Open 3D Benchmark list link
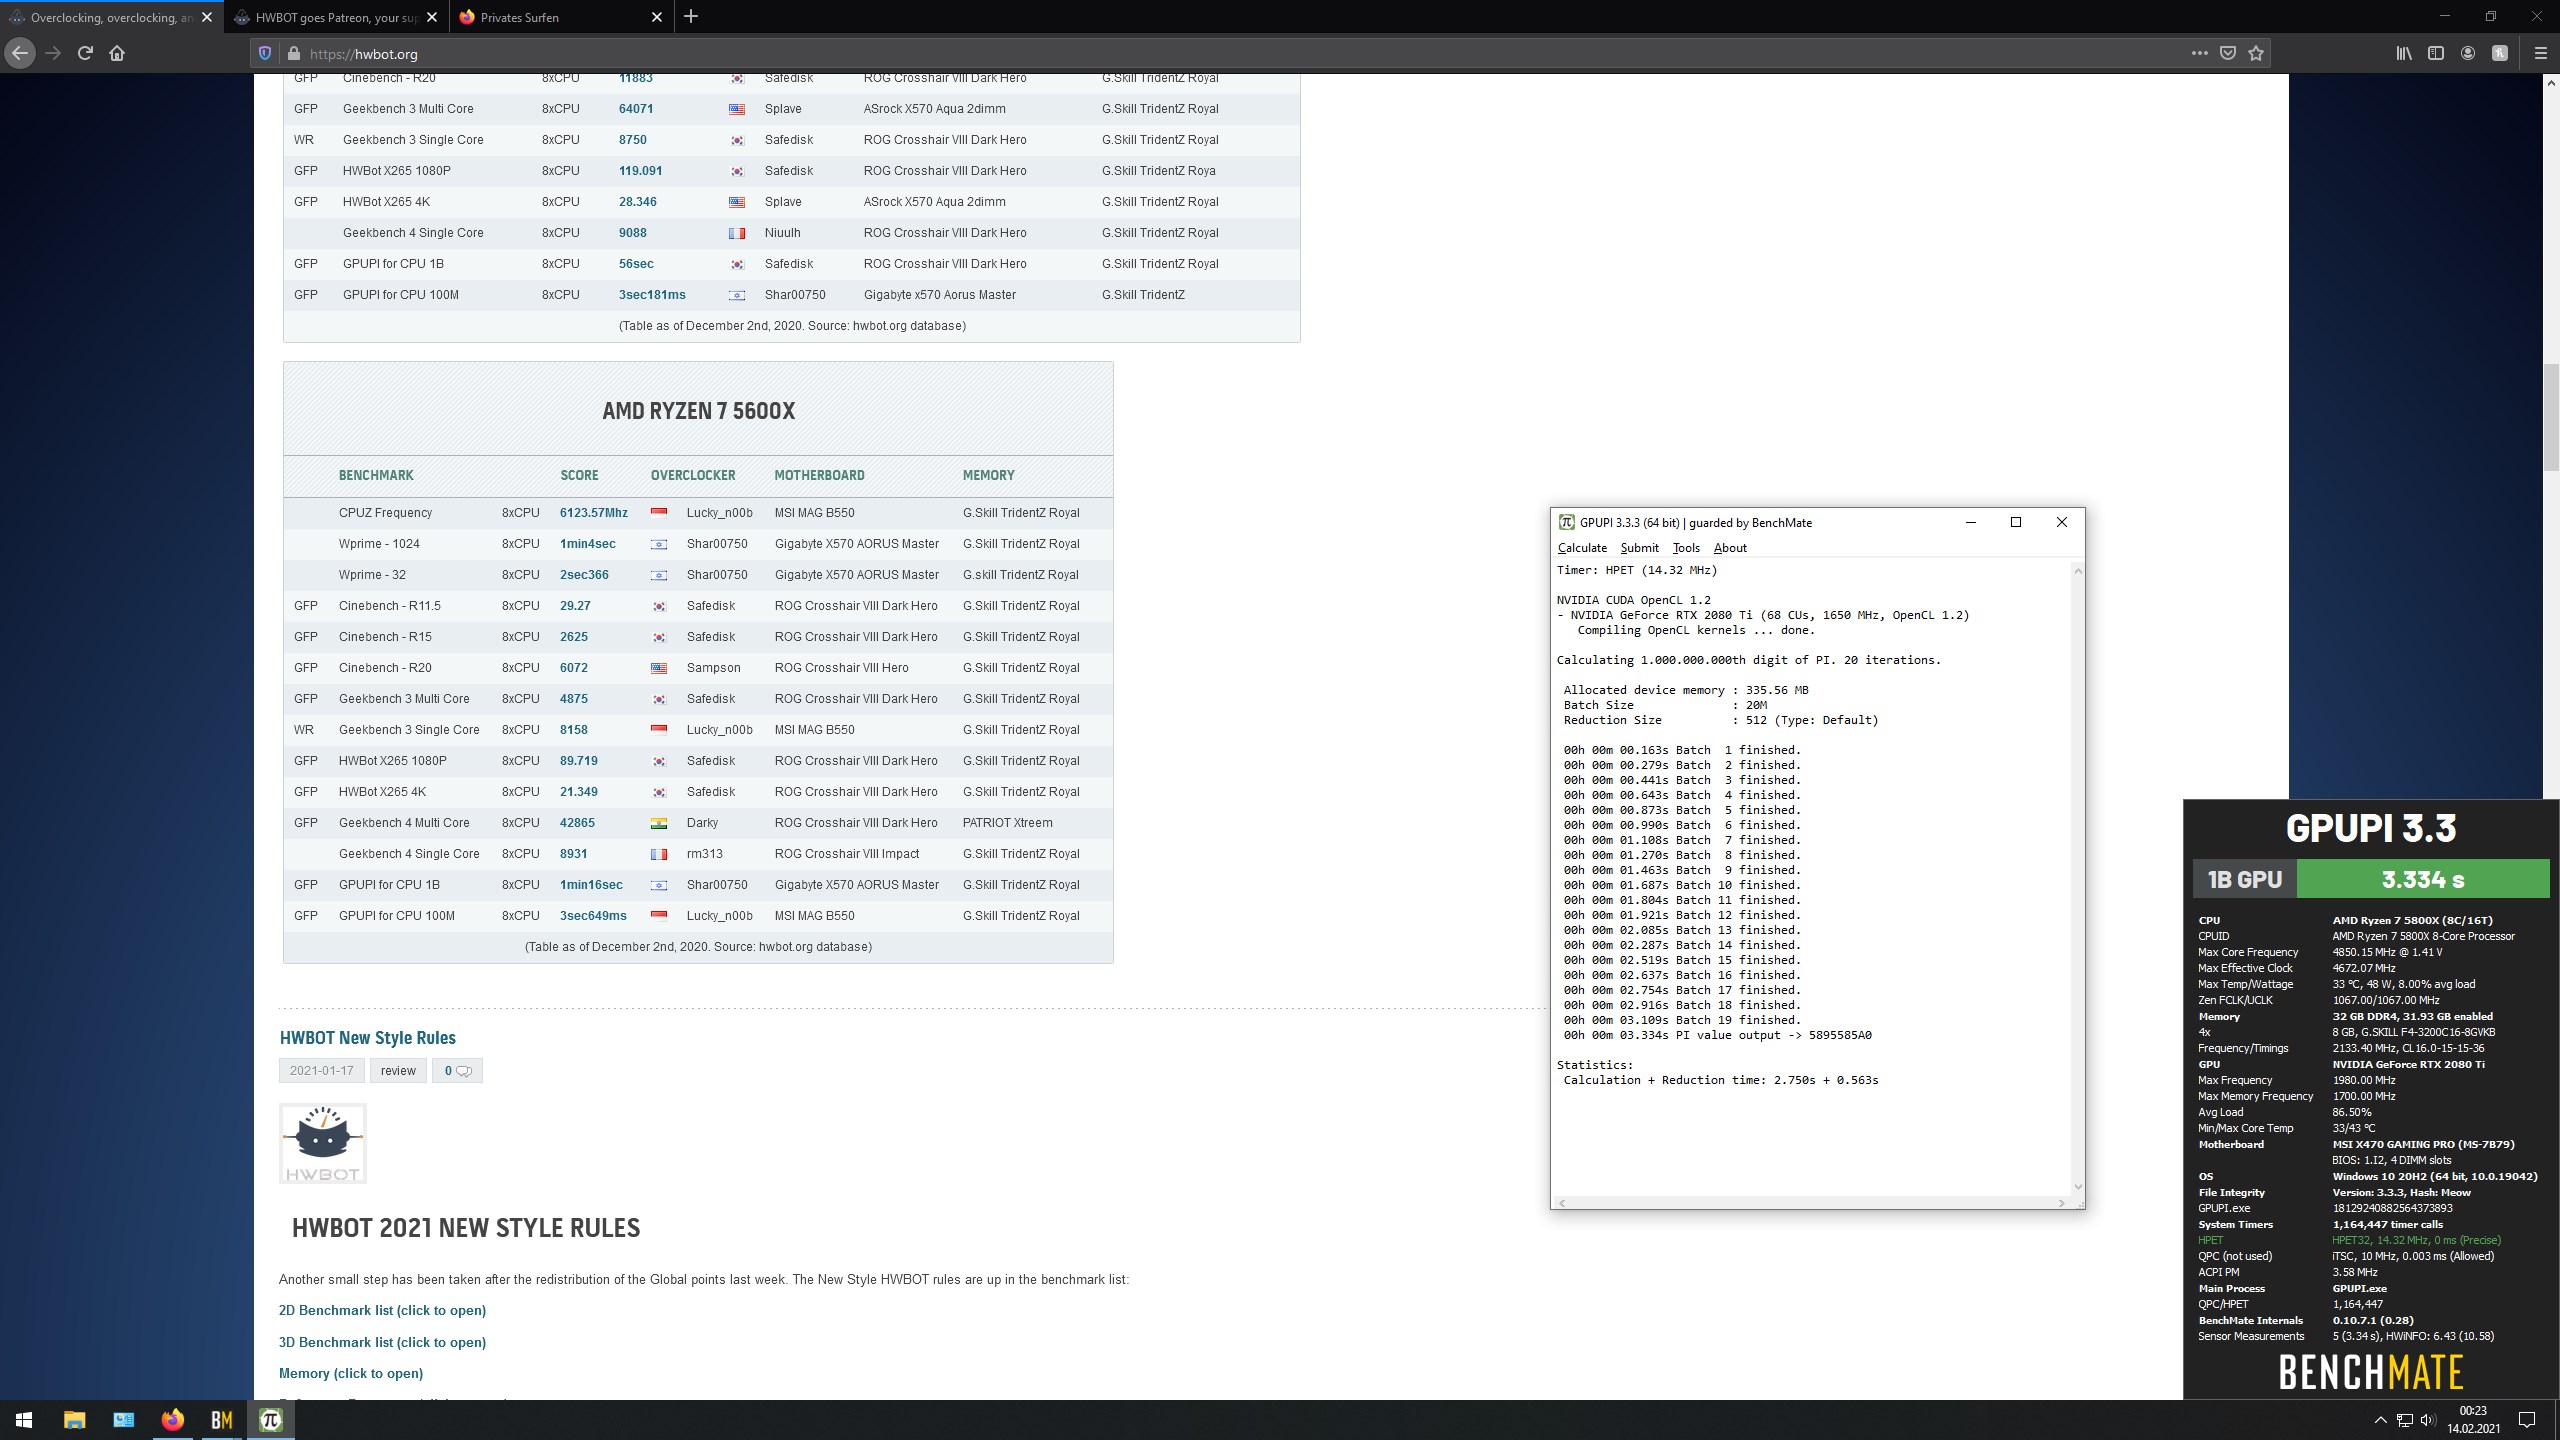The height and width of the screenshot is (1440, 2560). pos(382,1342)
